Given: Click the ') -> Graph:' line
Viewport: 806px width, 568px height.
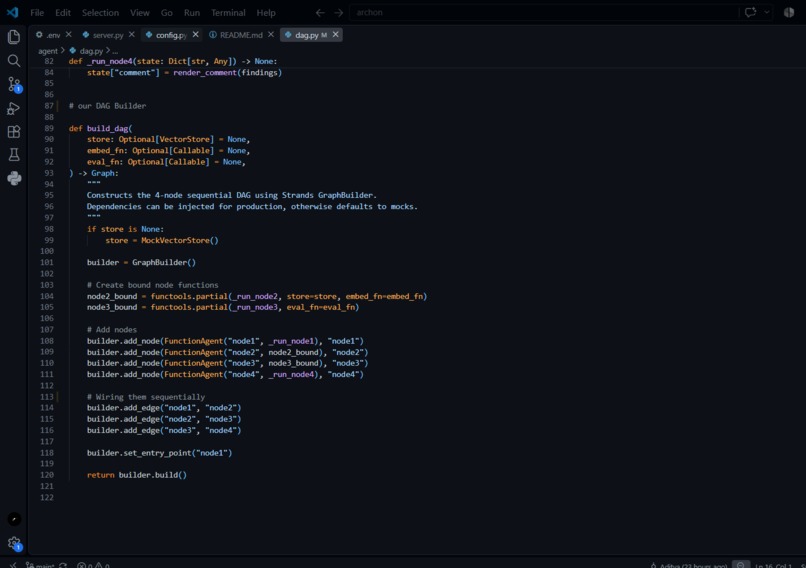Looking at the screenshot, I should (94, 173).
